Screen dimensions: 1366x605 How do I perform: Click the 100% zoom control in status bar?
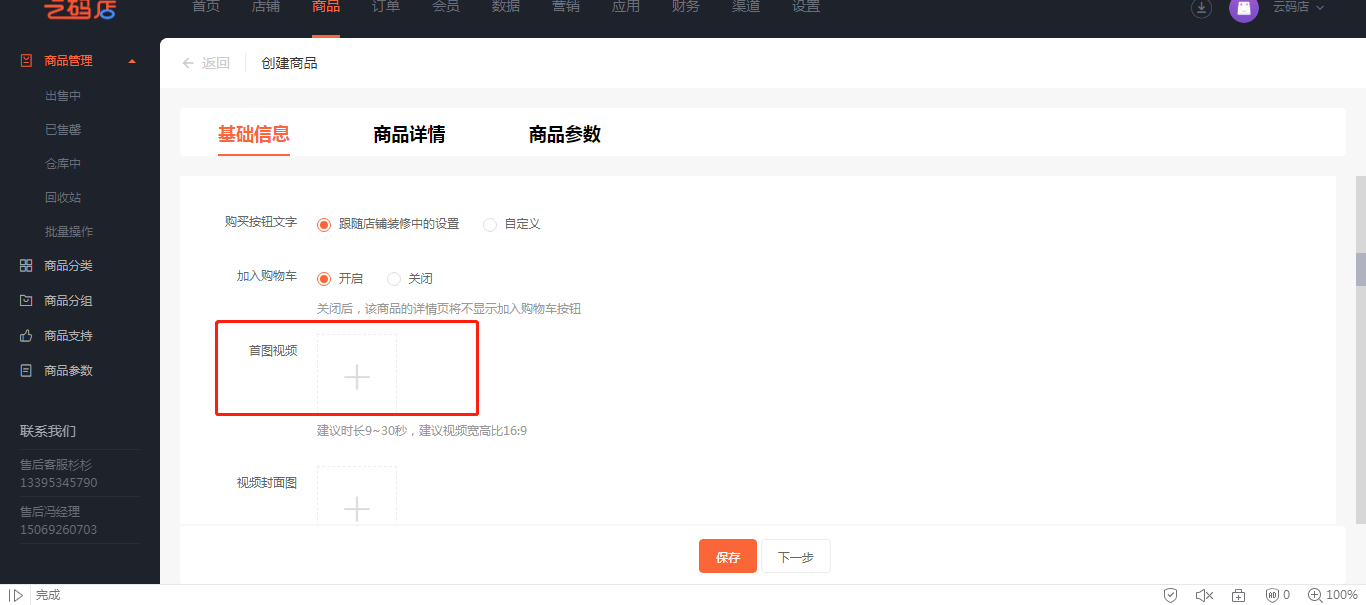pos(1332,595)
